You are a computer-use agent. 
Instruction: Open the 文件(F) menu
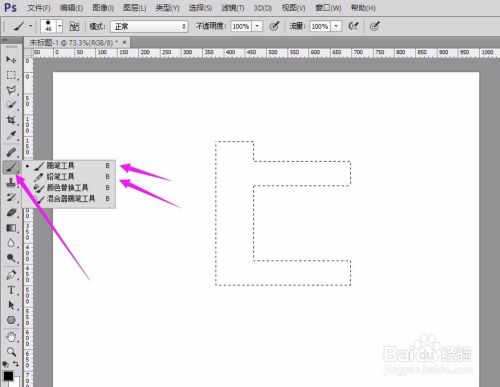pos(39,8)
